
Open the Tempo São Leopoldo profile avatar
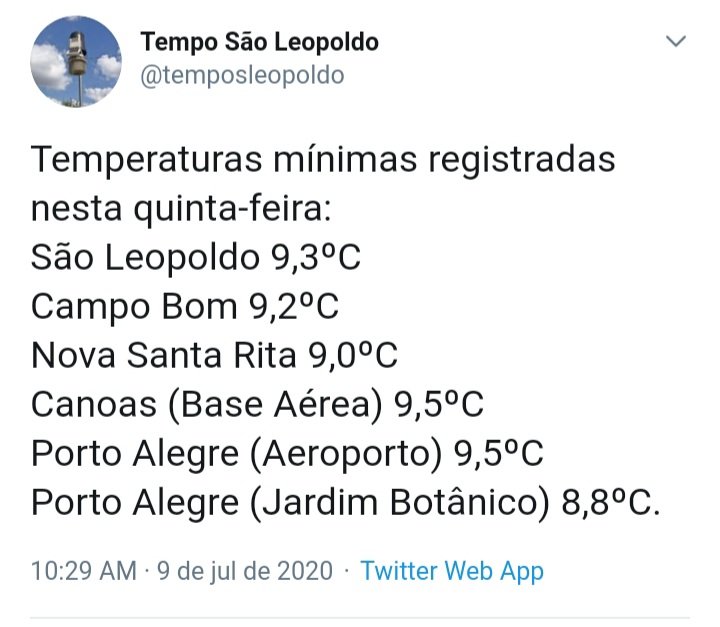76,62
